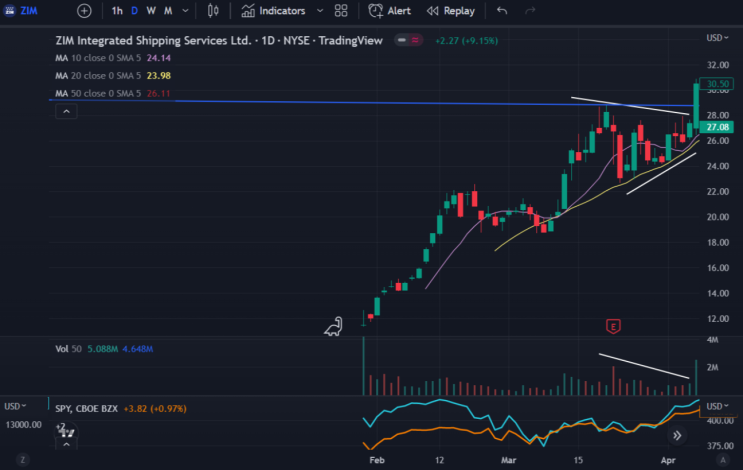The image size is (743, 470).
Task: Click the 27.08 current price label
Action: tap(716, 127)
